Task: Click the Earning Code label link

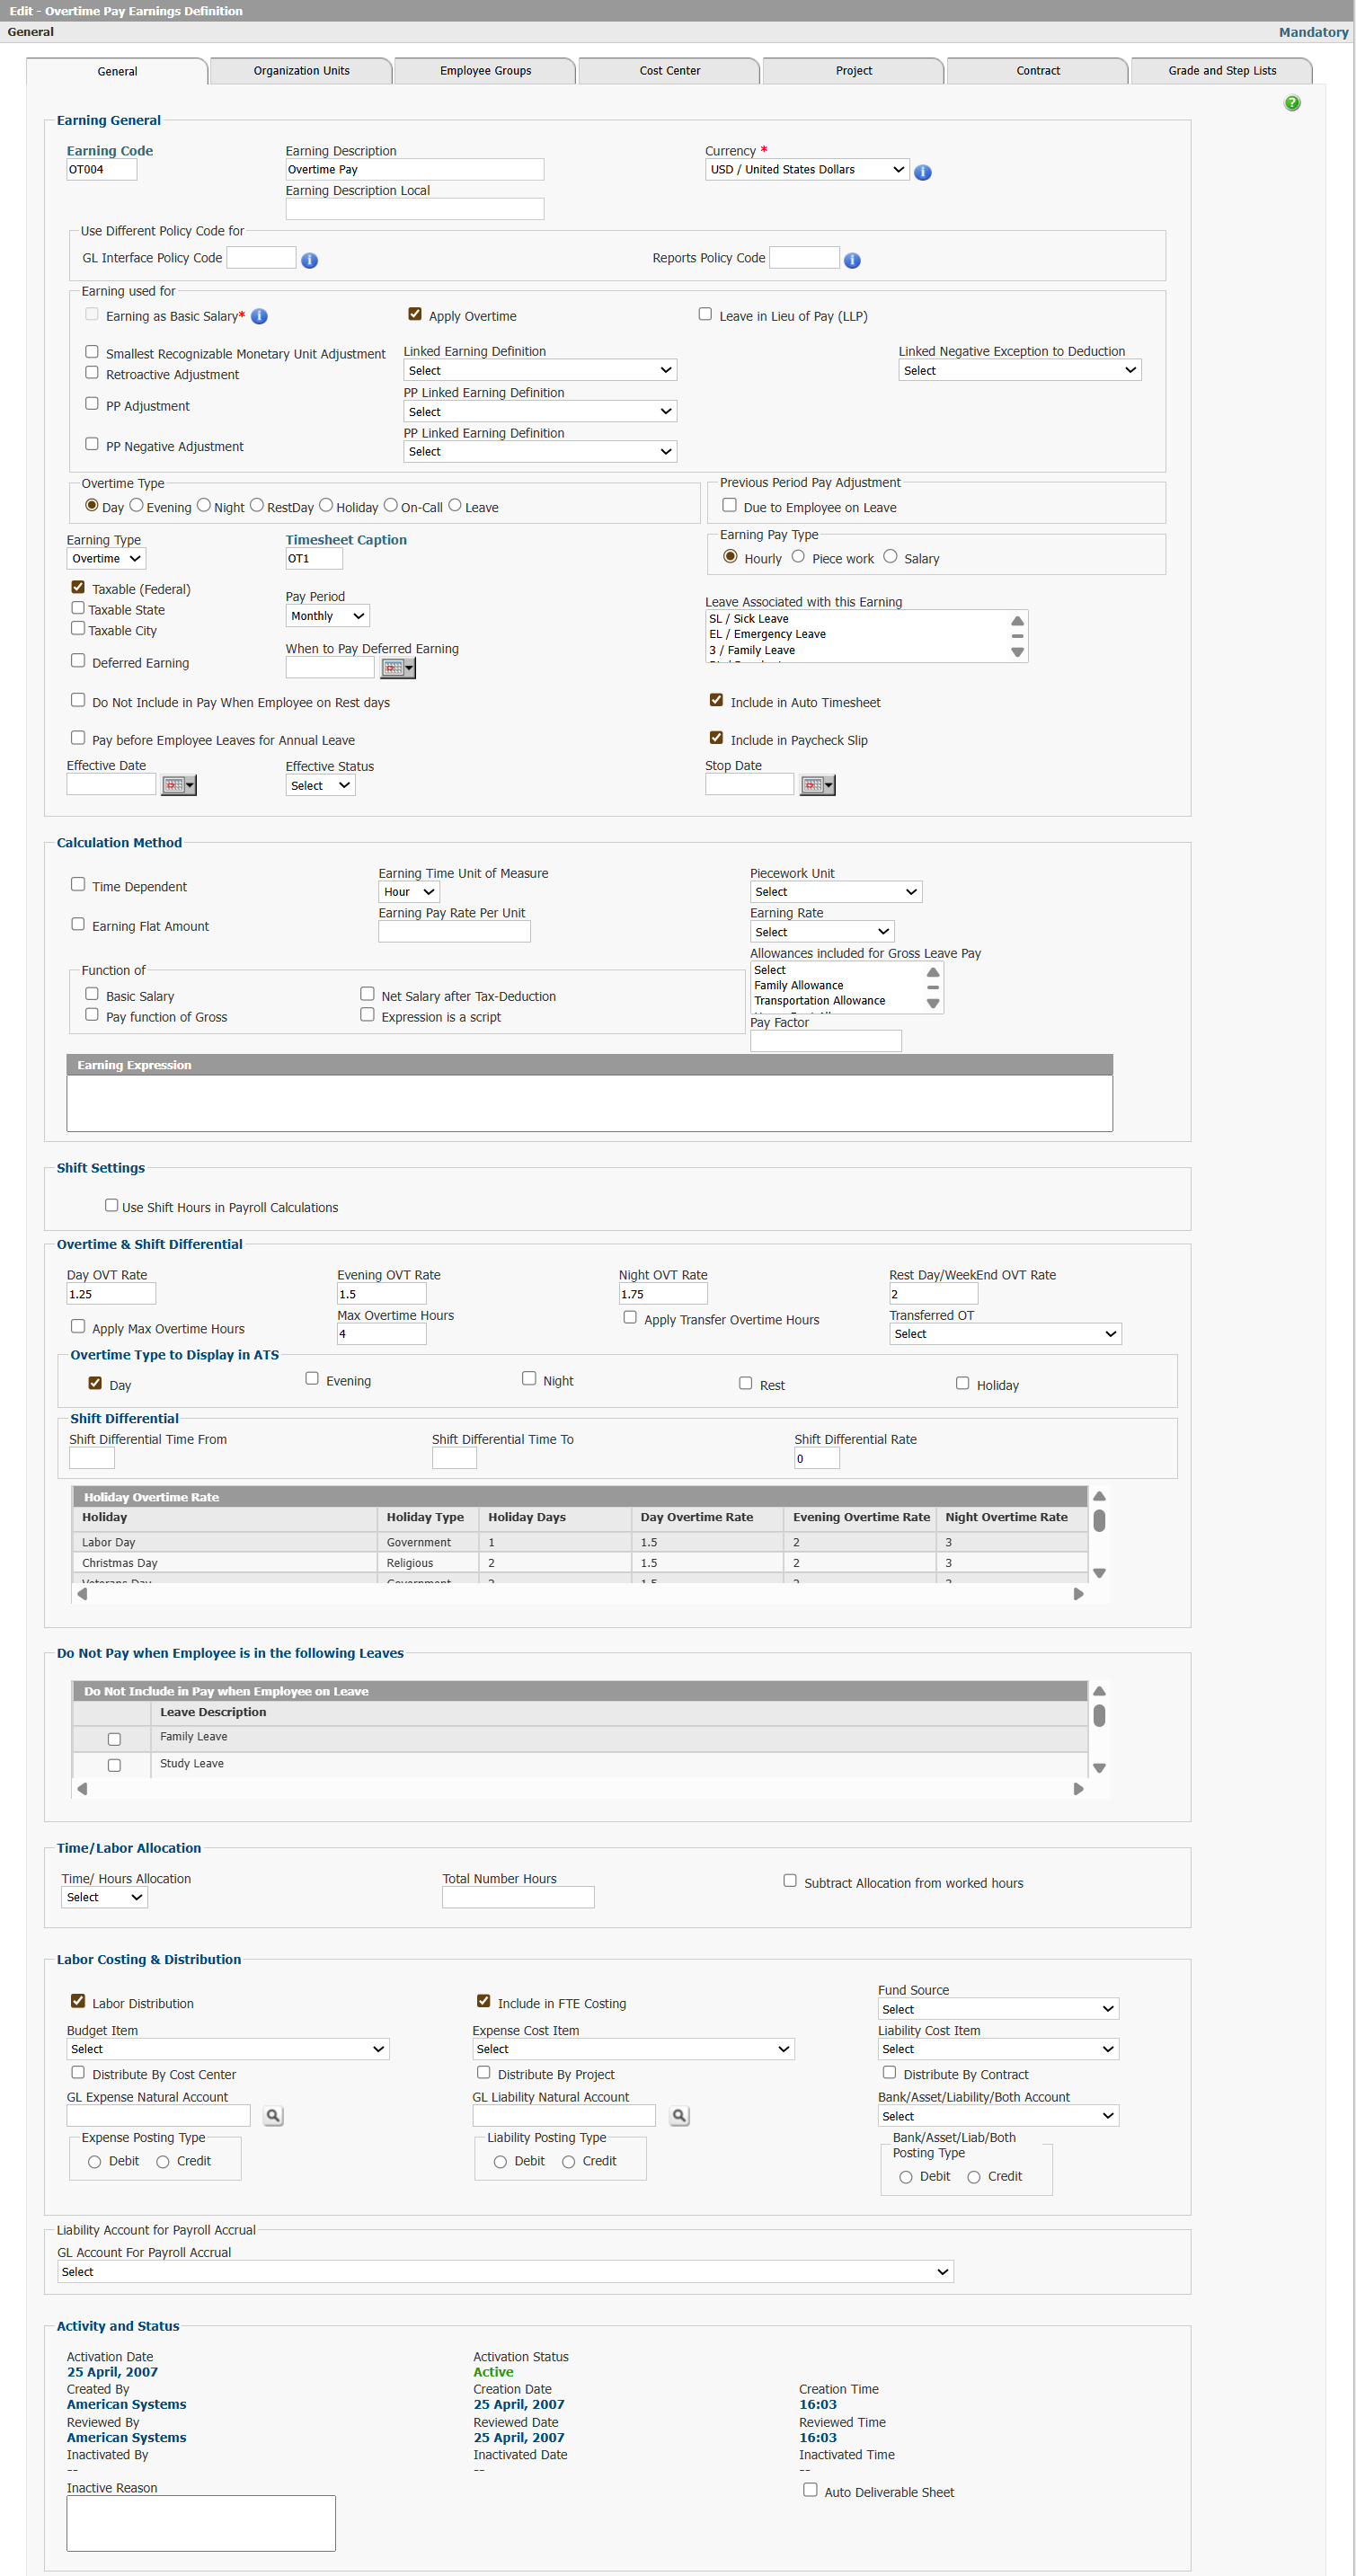Action: [110, 151]
